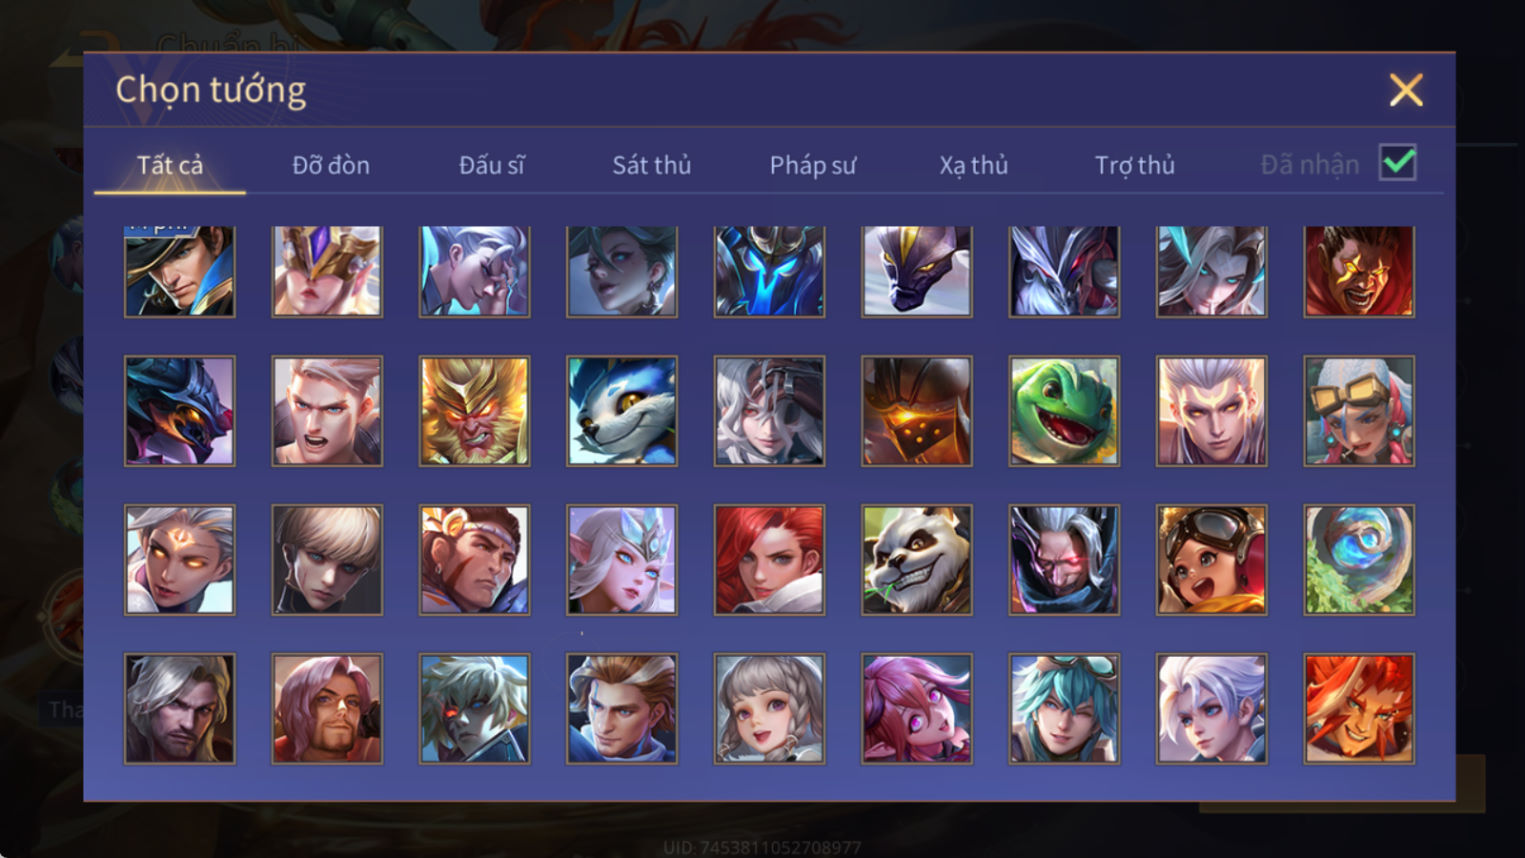The image size is (1525, 858).
Task: Pick the braided-hair girl hero portrait
Action: pyautogui.click(x=769, y=709)
